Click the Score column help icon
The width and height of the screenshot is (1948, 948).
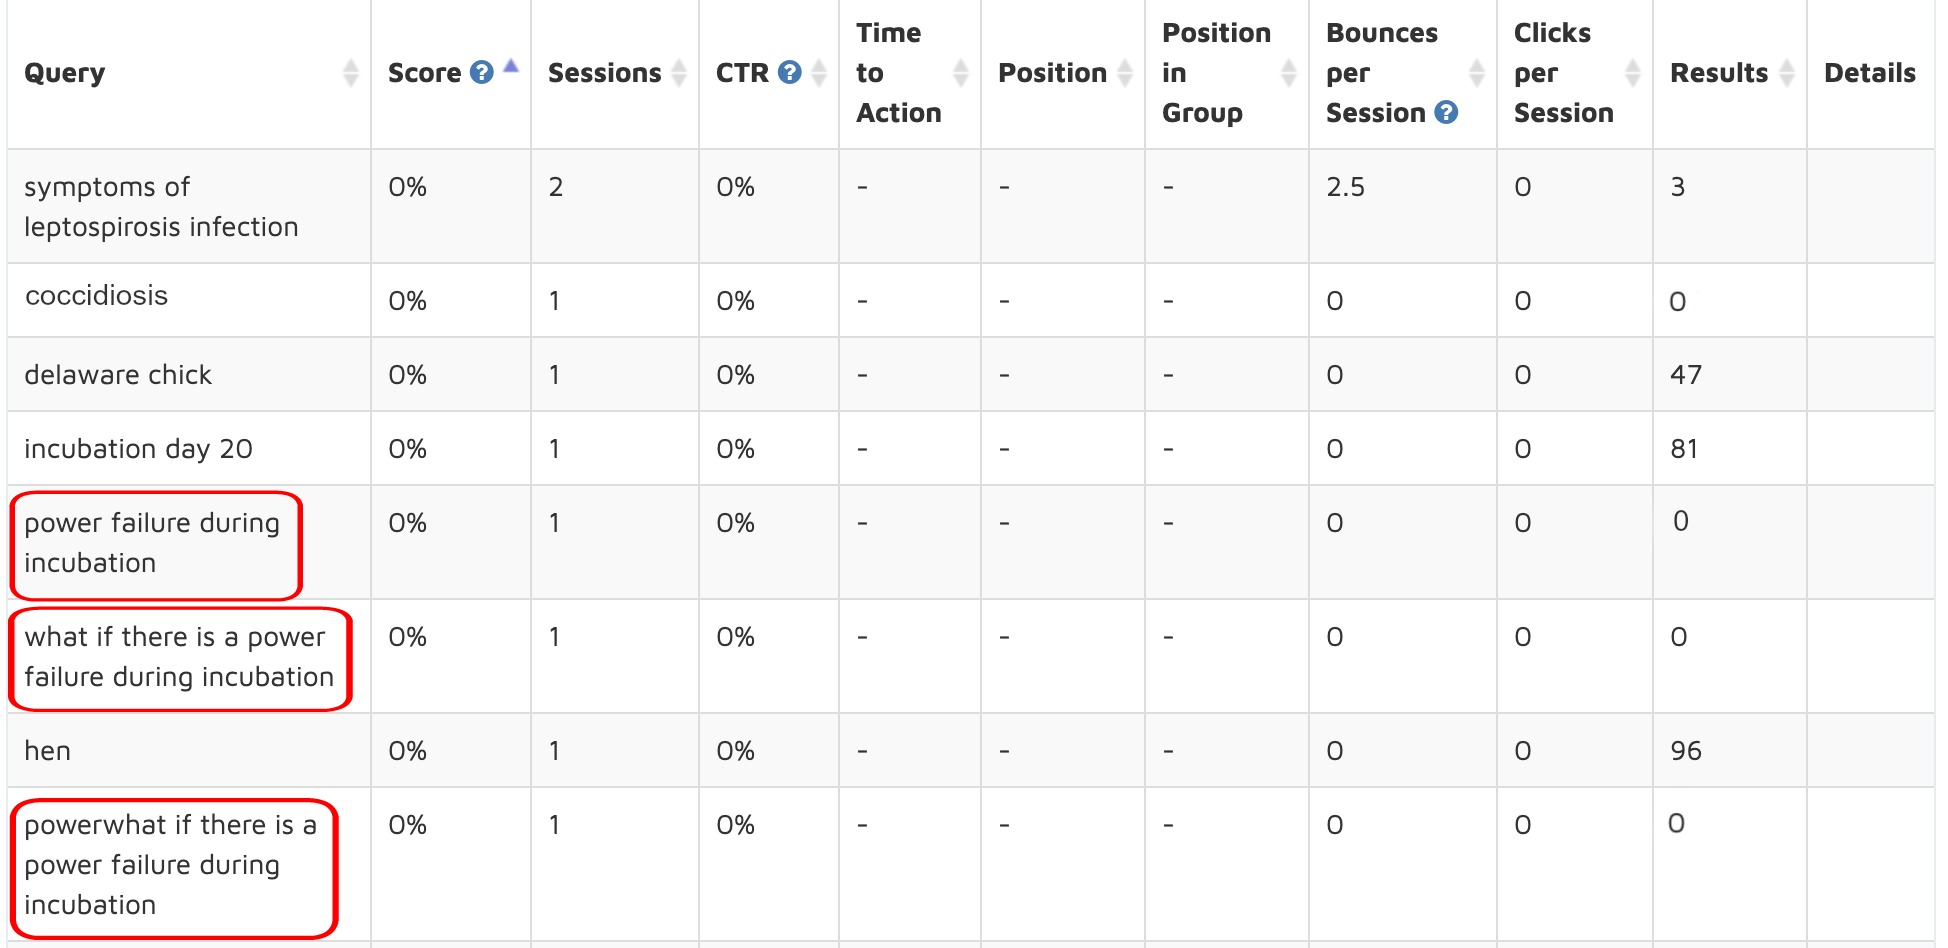pos(481,73)
